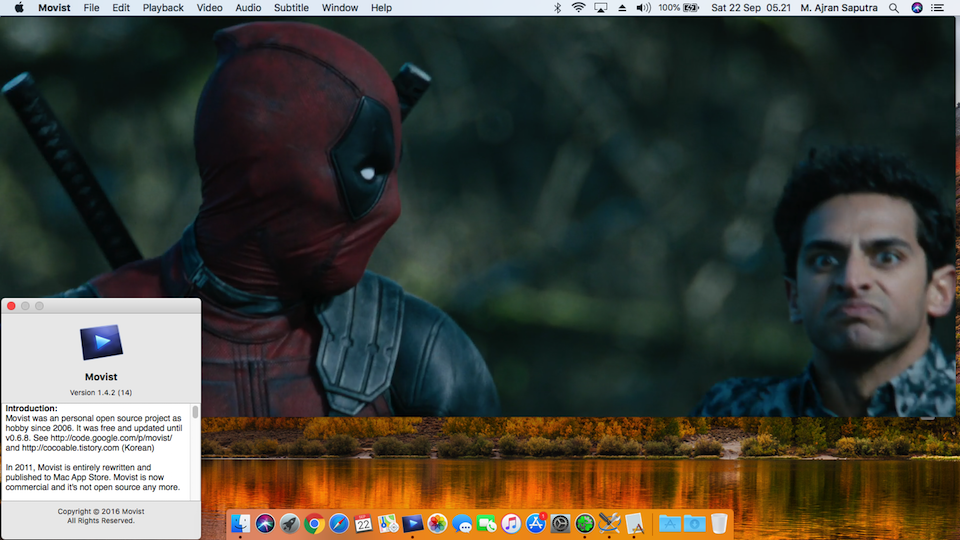Launch Siri from the Dock

tap(265, 523)
